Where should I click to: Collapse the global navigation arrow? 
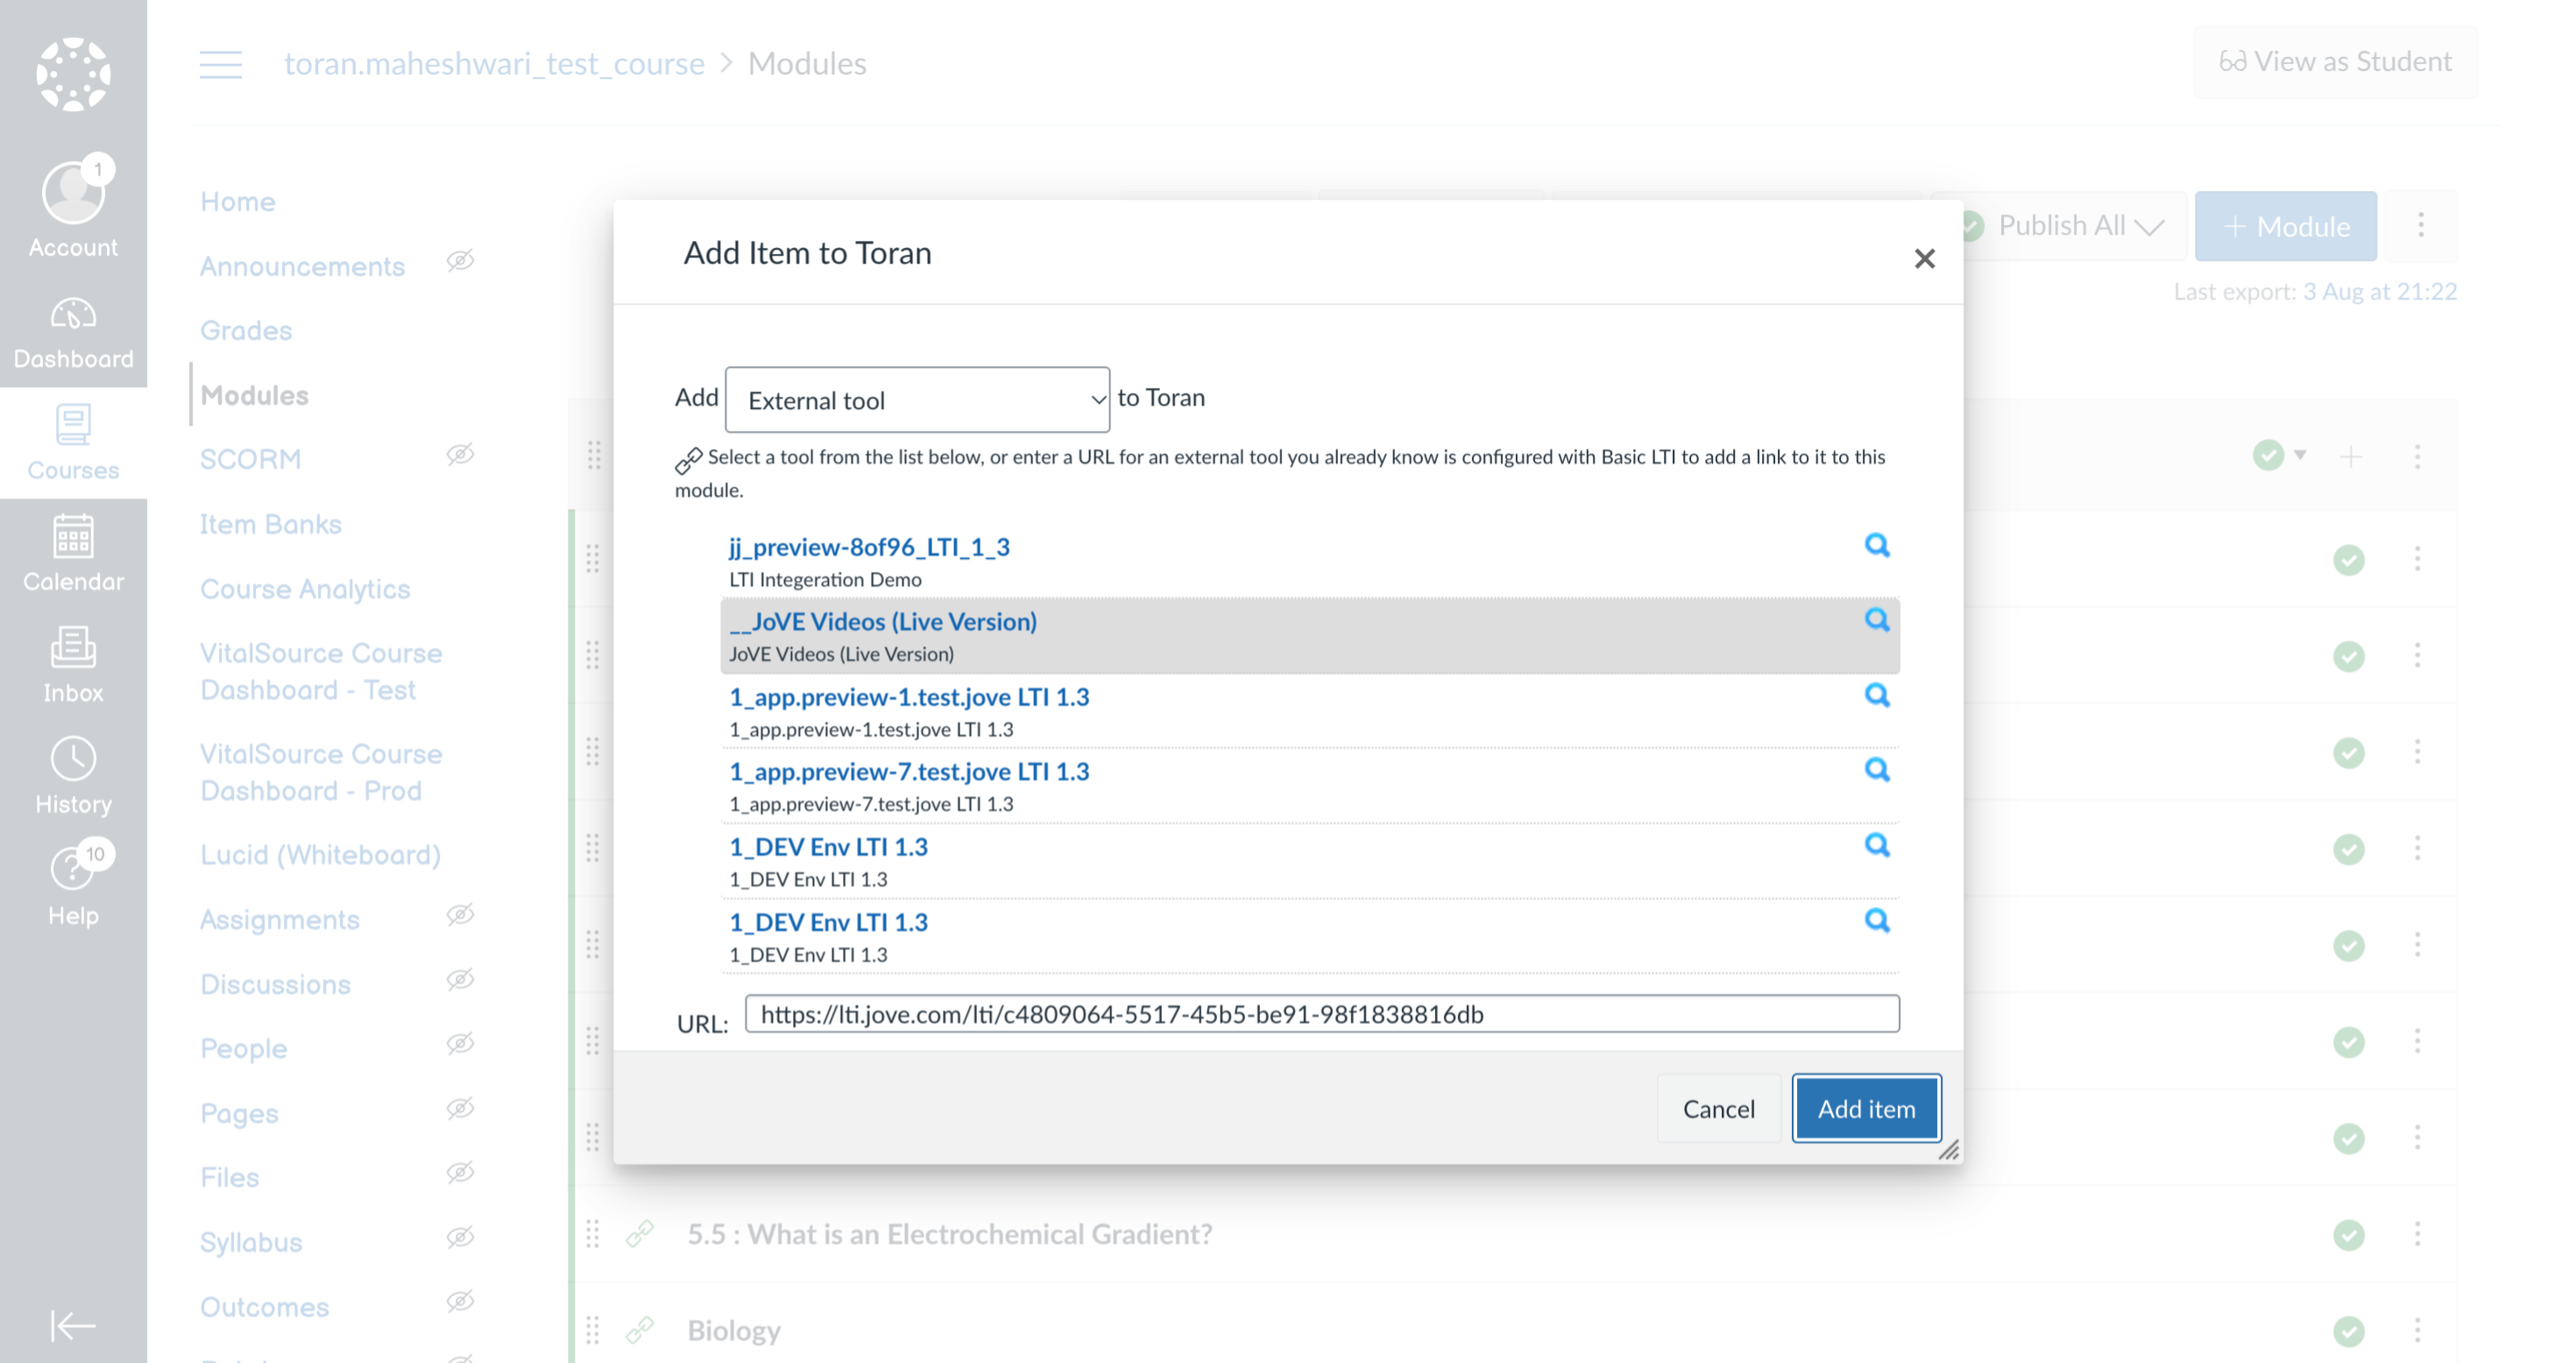click(x=73, y=1326)
